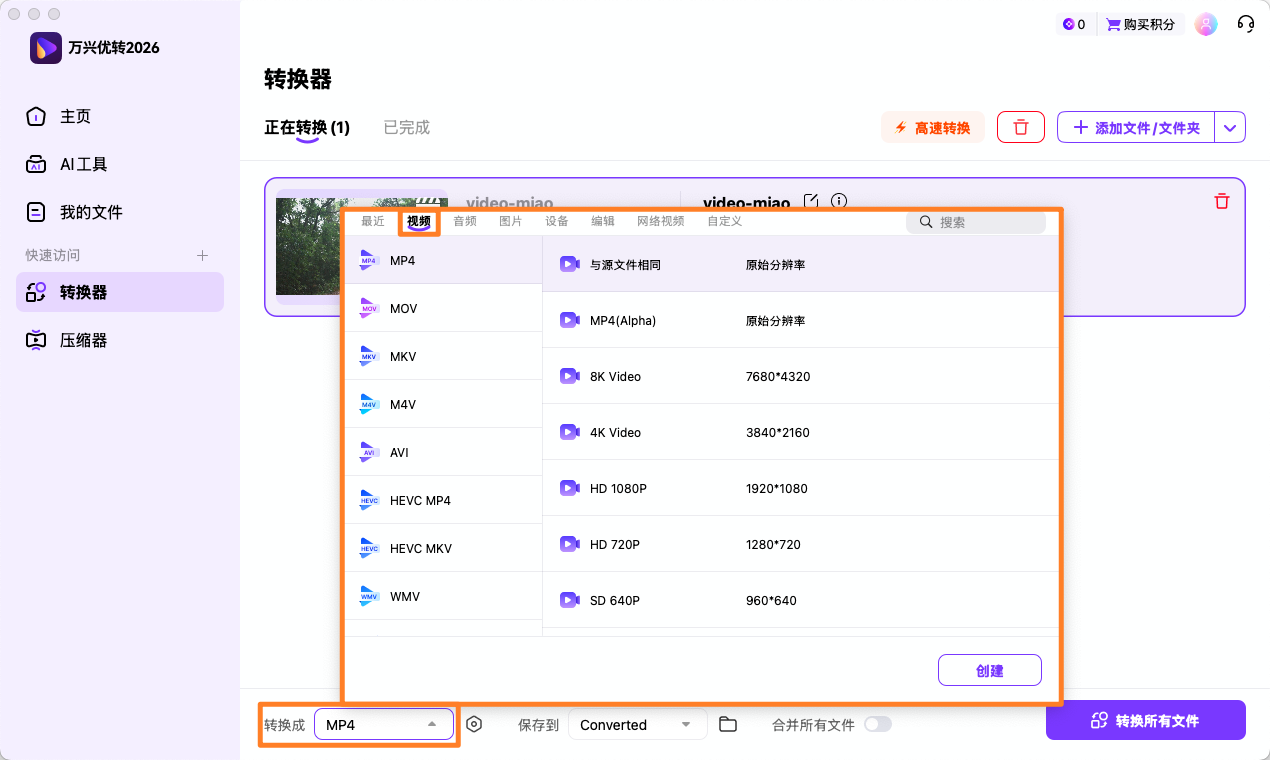
Task: Enable the 合并所有文件 merge switch
Action: point(878,723)
